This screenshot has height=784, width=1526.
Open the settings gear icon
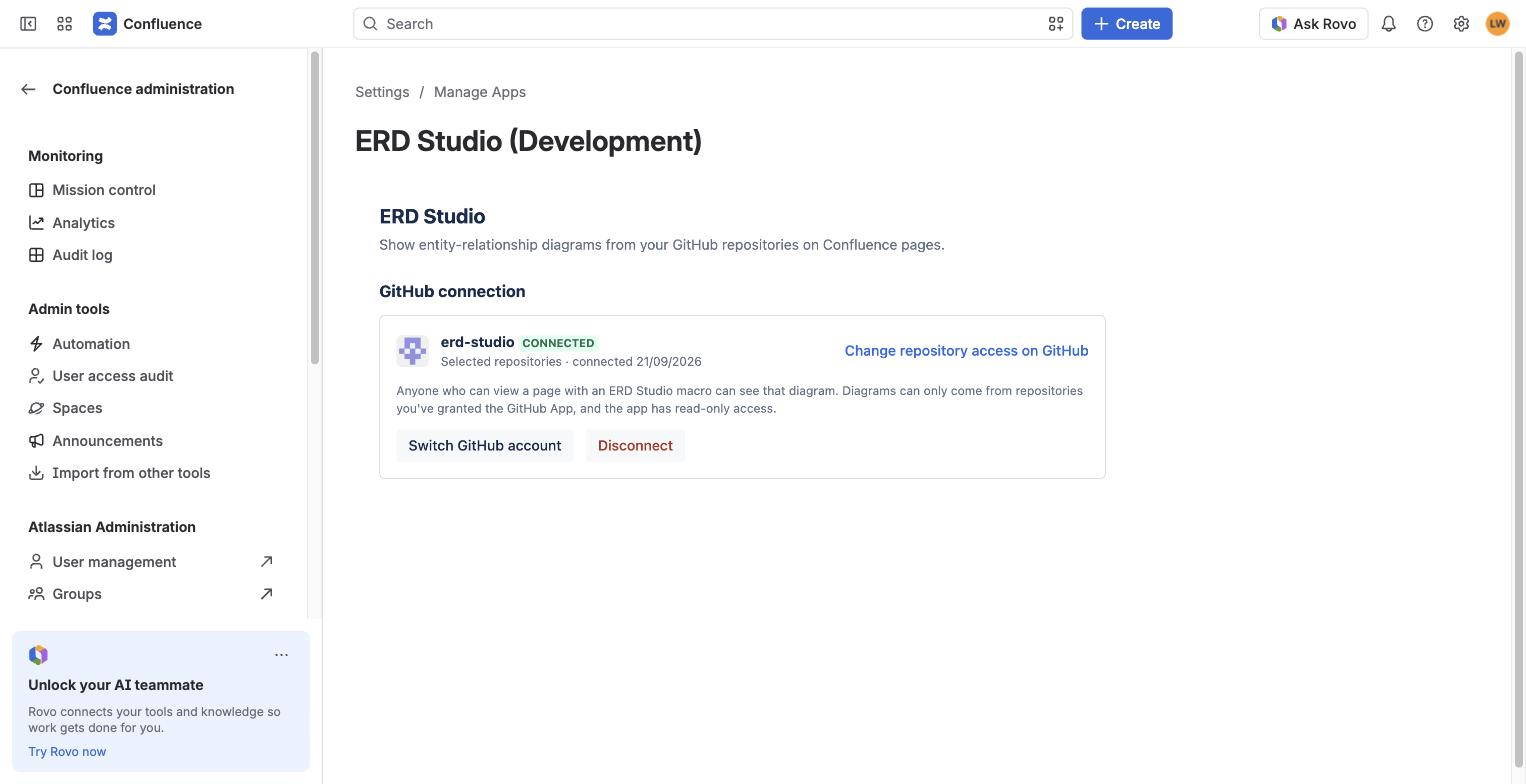[1461, 24]
